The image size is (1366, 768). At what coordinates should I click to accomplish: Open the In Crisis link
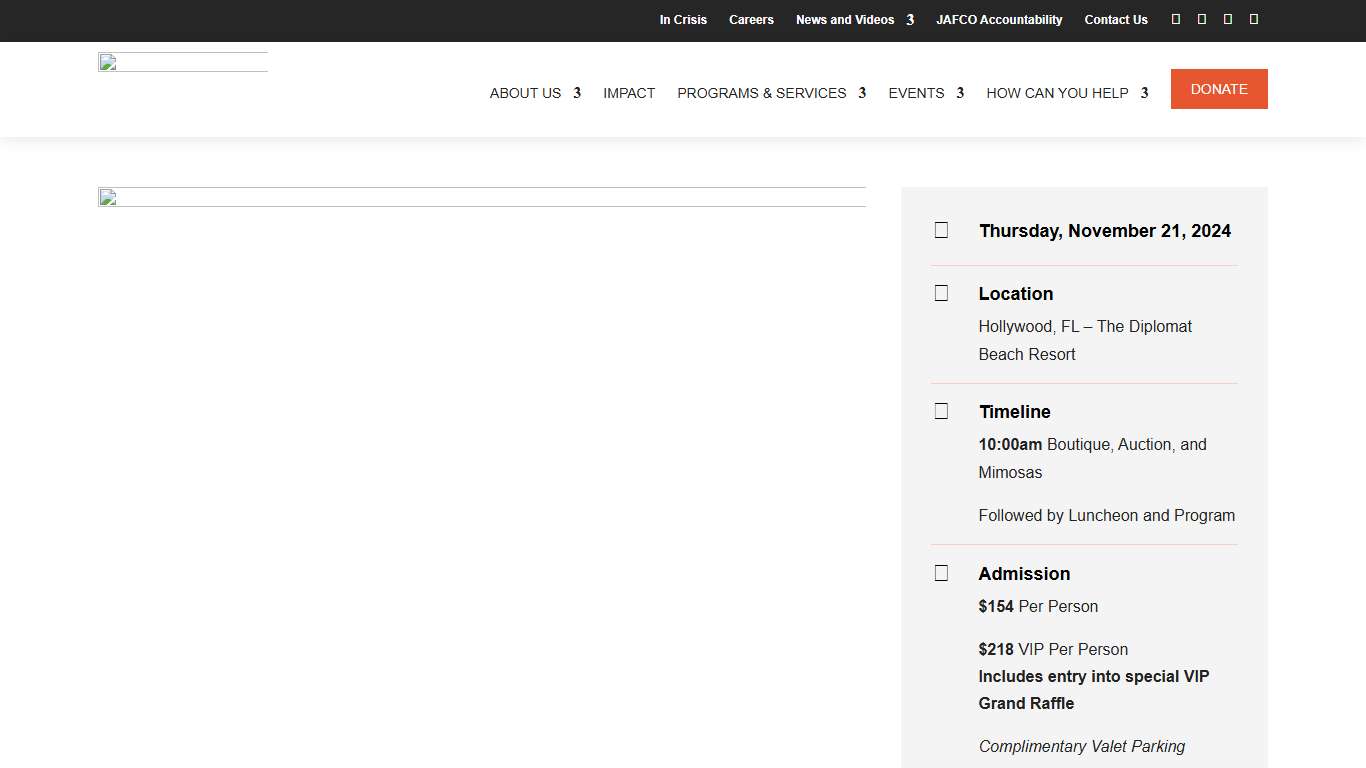(x=683, y=20)
